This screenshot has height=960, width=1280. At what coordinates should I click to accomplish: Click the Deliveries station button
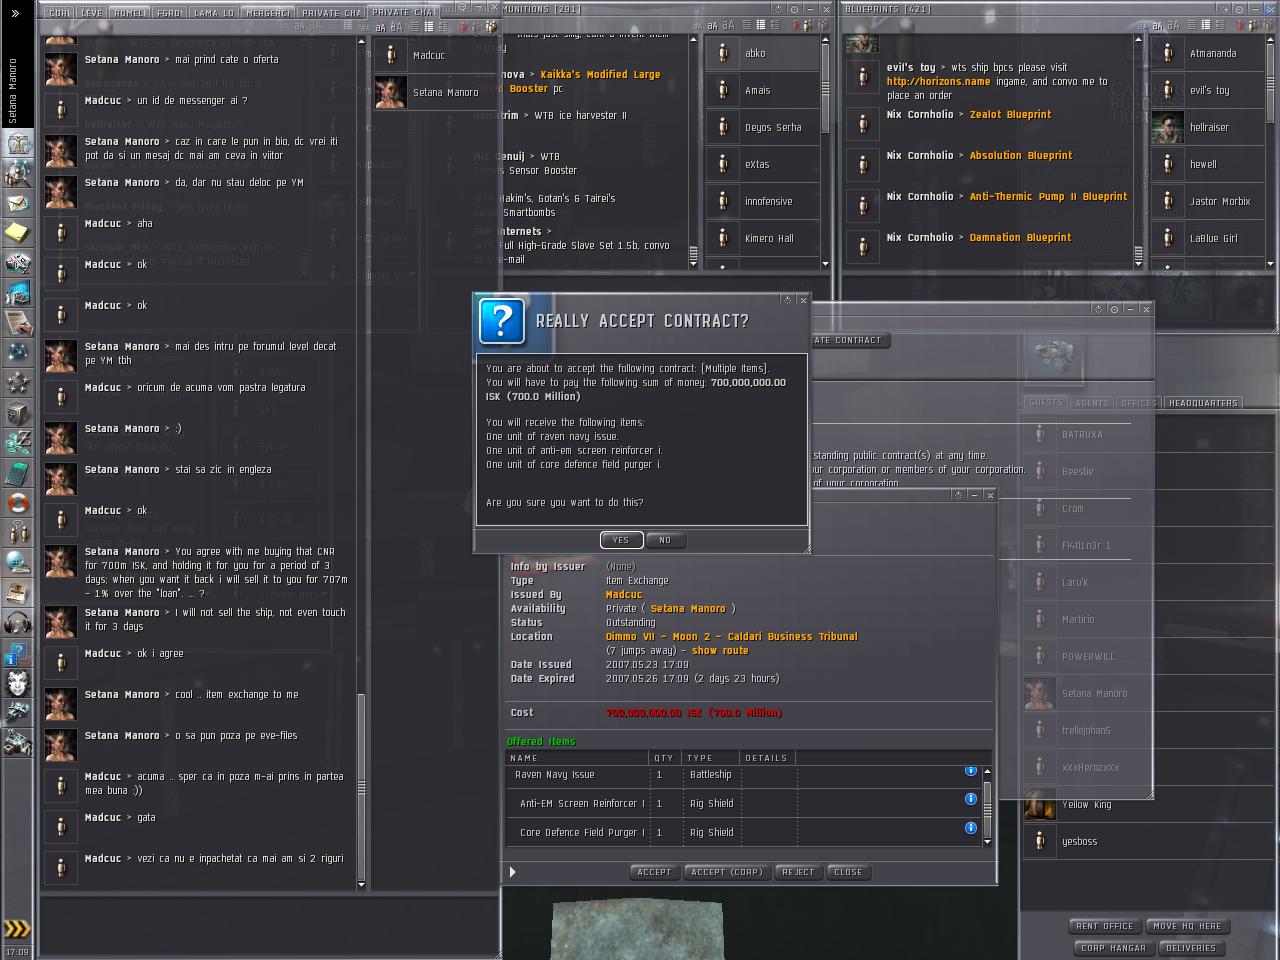tap(1191, 948)
